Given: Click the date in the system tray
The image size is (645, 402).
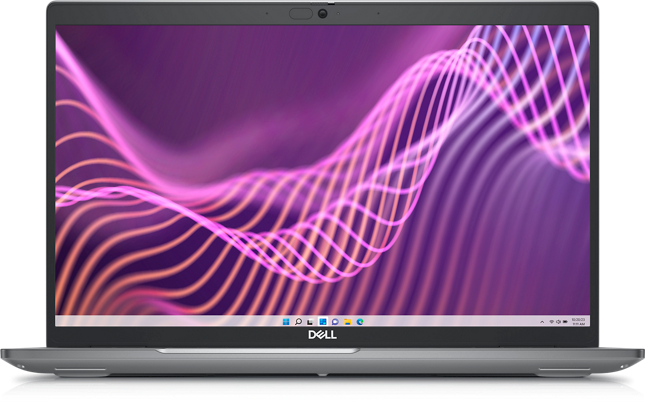Looking at the screenshot, I should [579, 319].
